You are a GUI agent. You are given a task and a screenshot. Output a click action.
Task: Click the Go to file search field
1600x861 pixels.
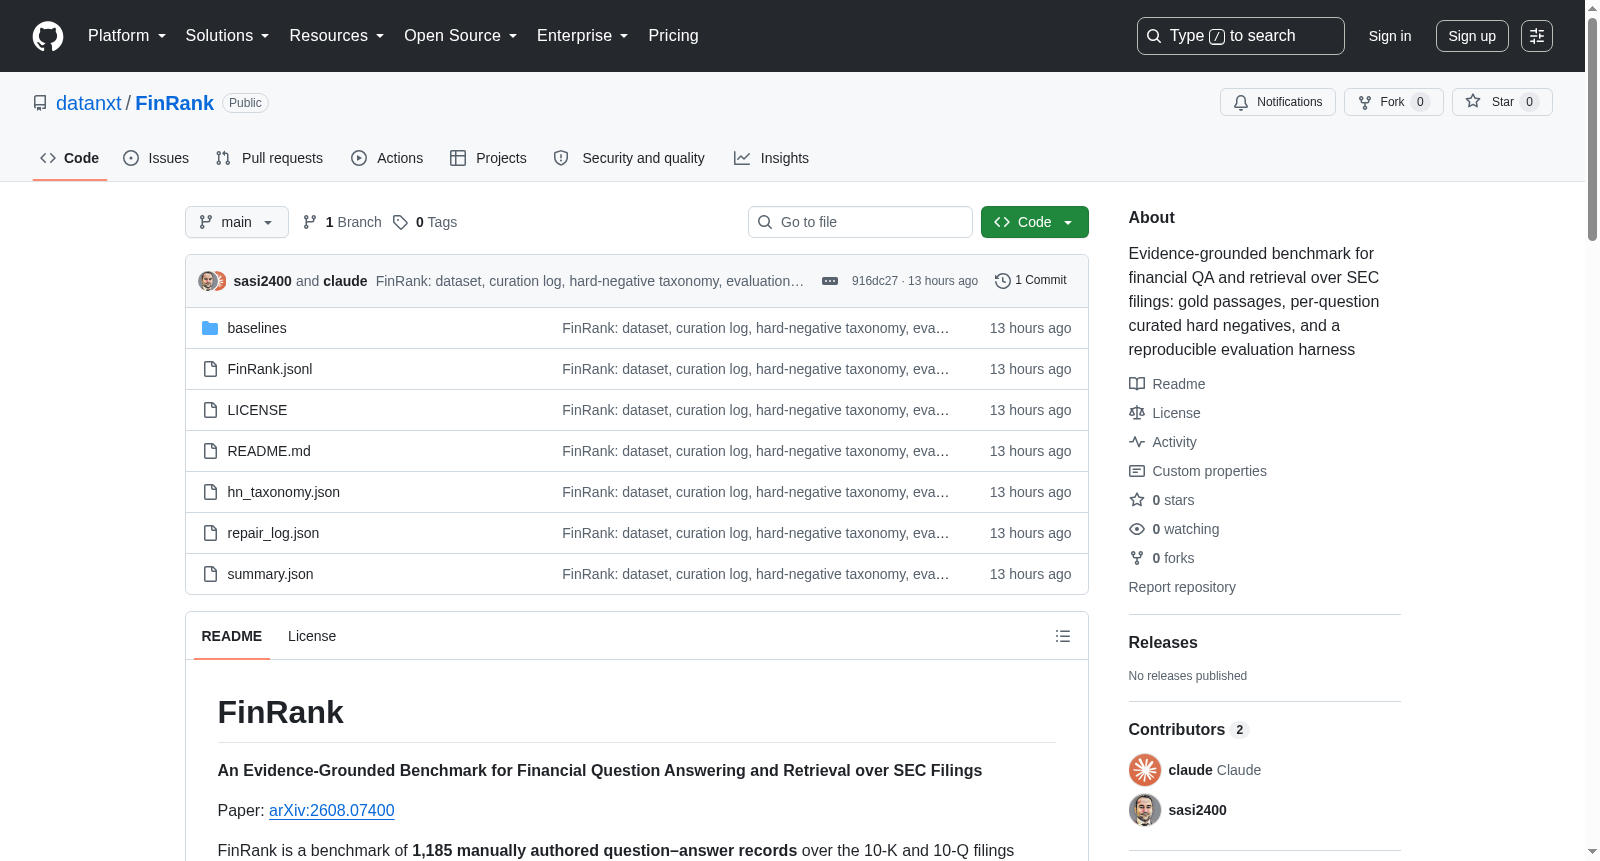860,222
